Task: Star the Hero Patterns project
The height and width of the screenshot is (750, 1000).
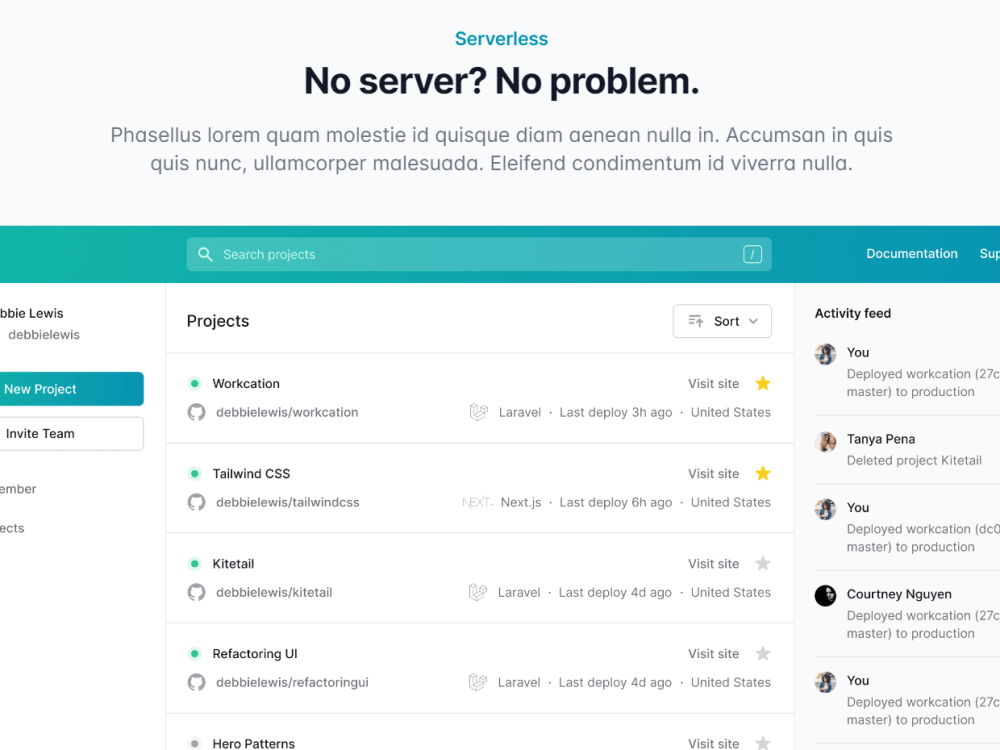Action: (763, 743)
